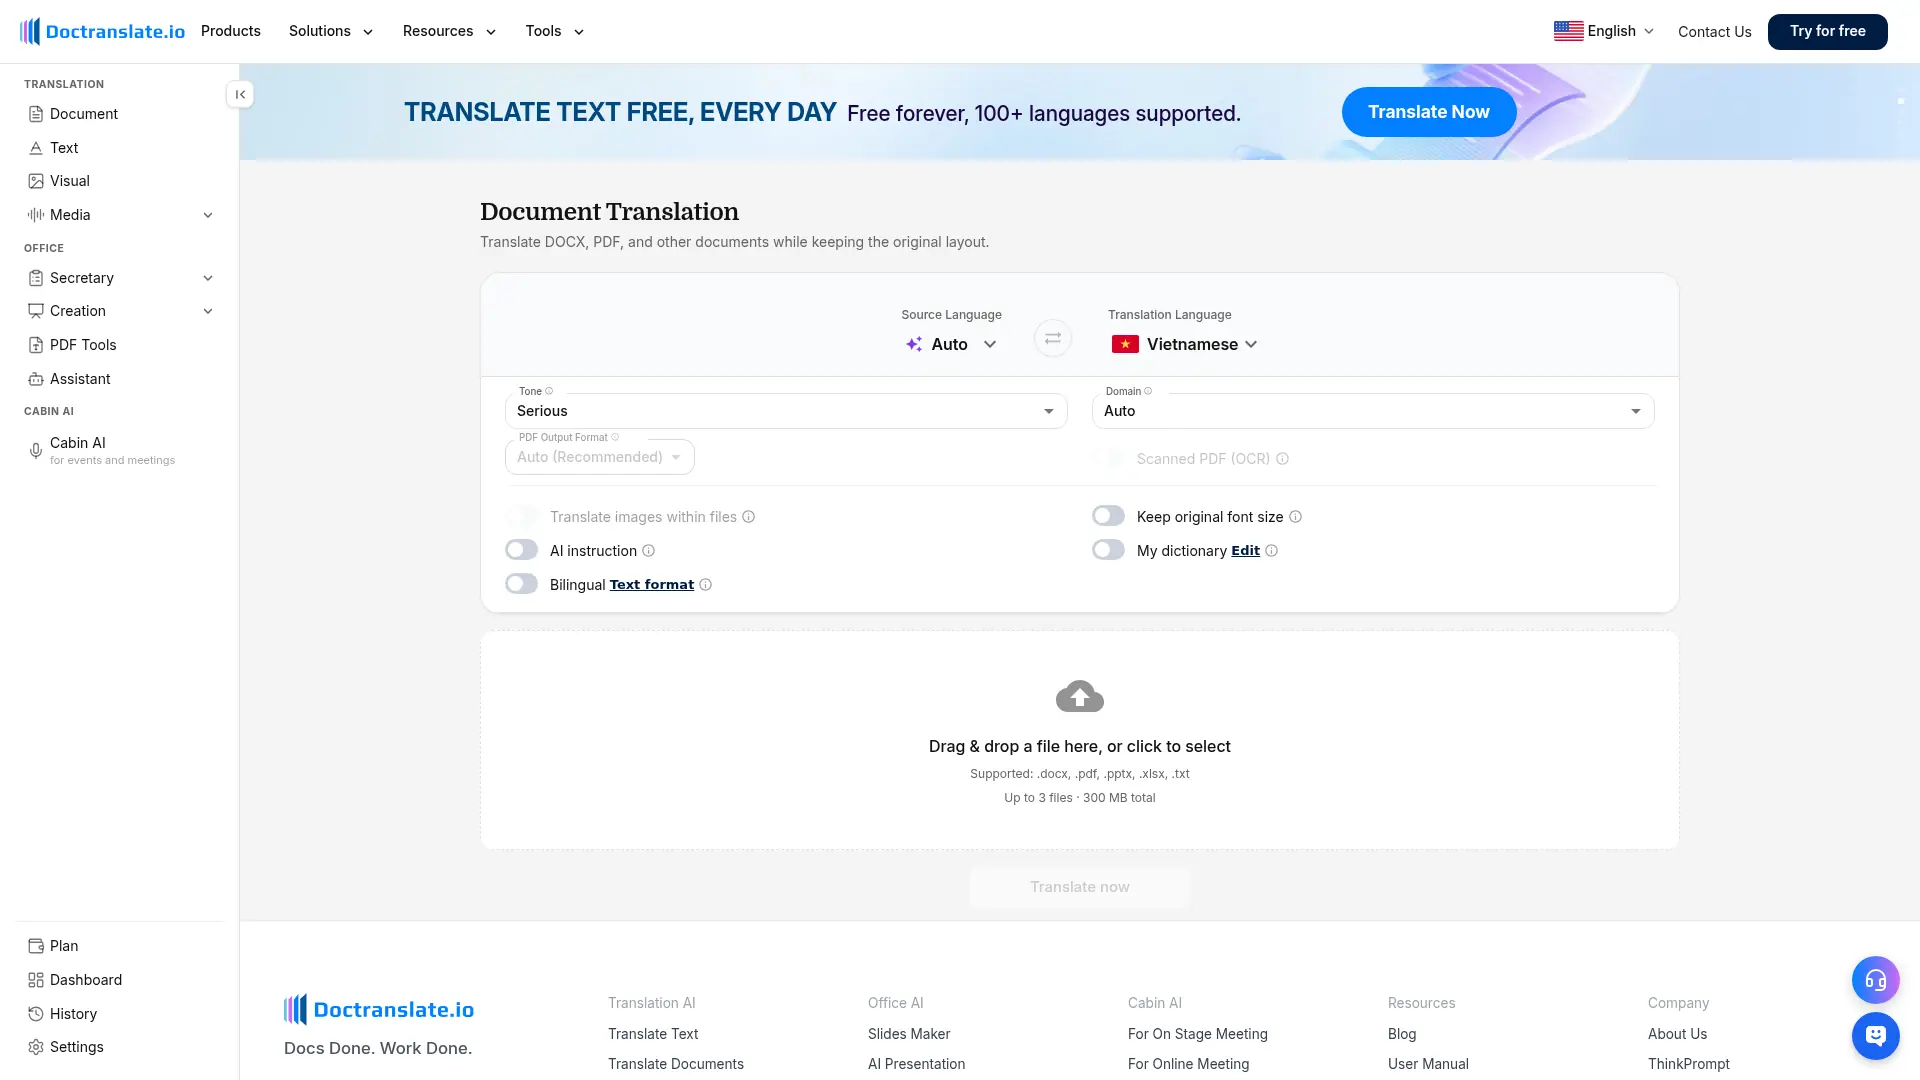Open the chatbot smiley floating button

pos(1876,1036)
